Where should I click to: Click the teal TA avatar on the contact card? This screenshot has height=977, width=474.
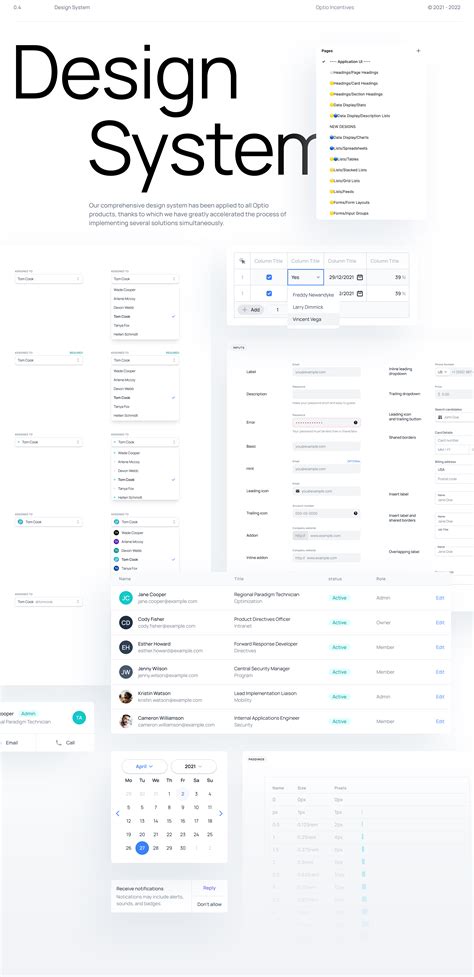tap(79, 717)
